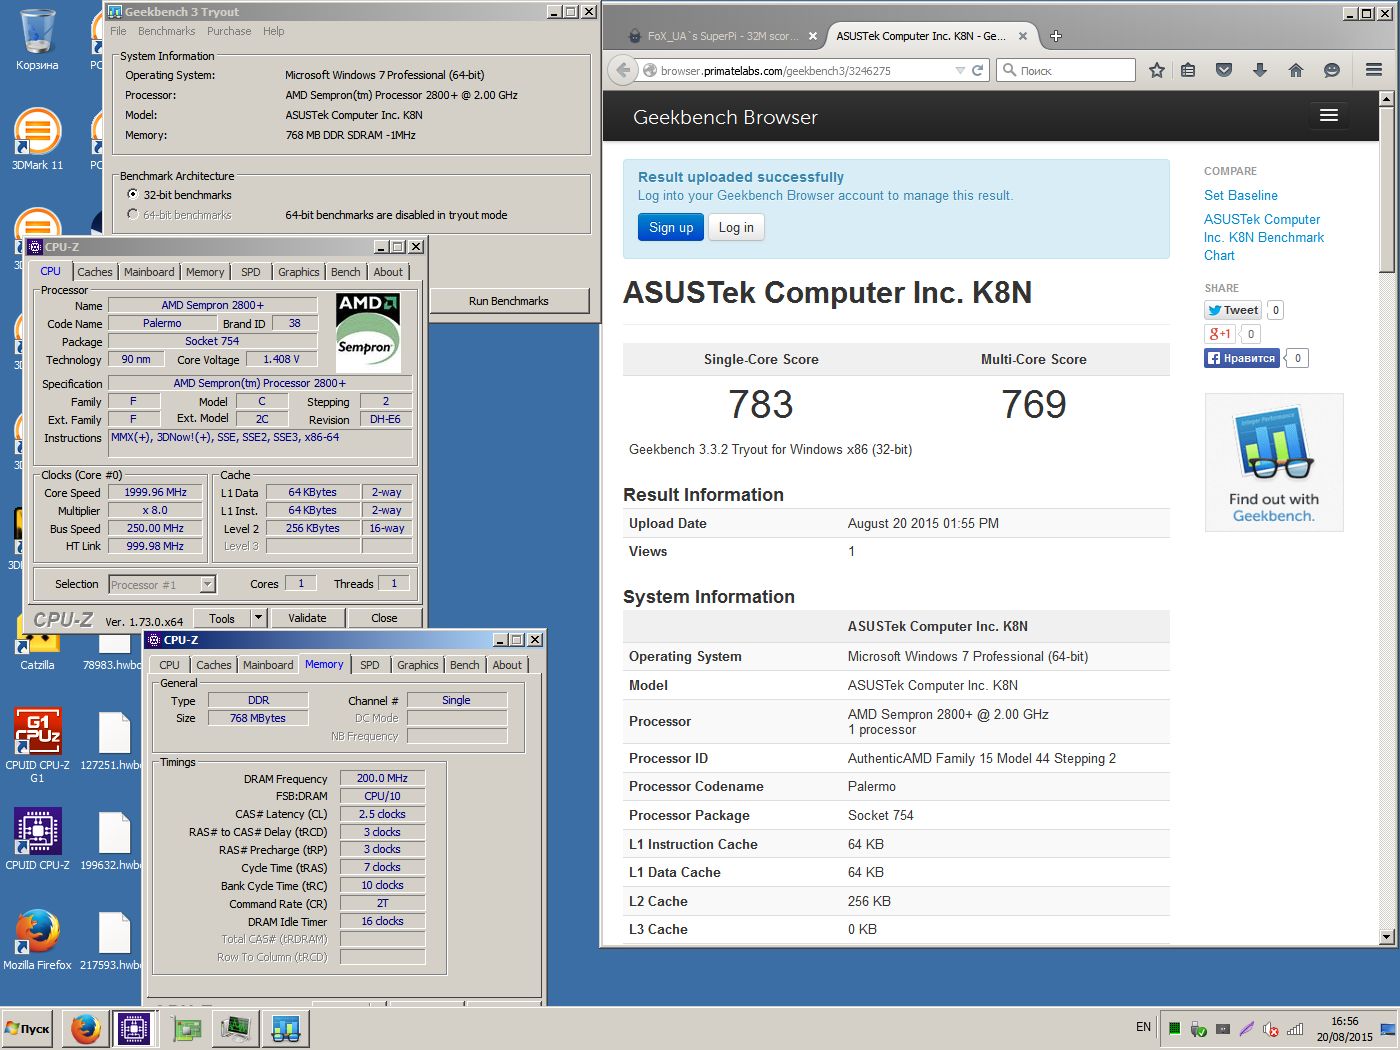
Task: Open CPU-Z Tools dropdown arrow
Action: 258,618
